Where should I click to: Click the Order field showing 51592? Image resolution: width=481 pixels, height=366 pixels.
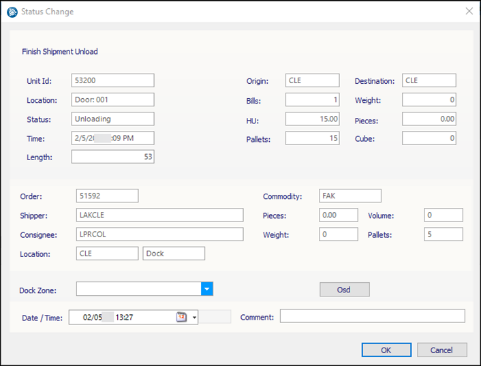[x=107, y=196]
